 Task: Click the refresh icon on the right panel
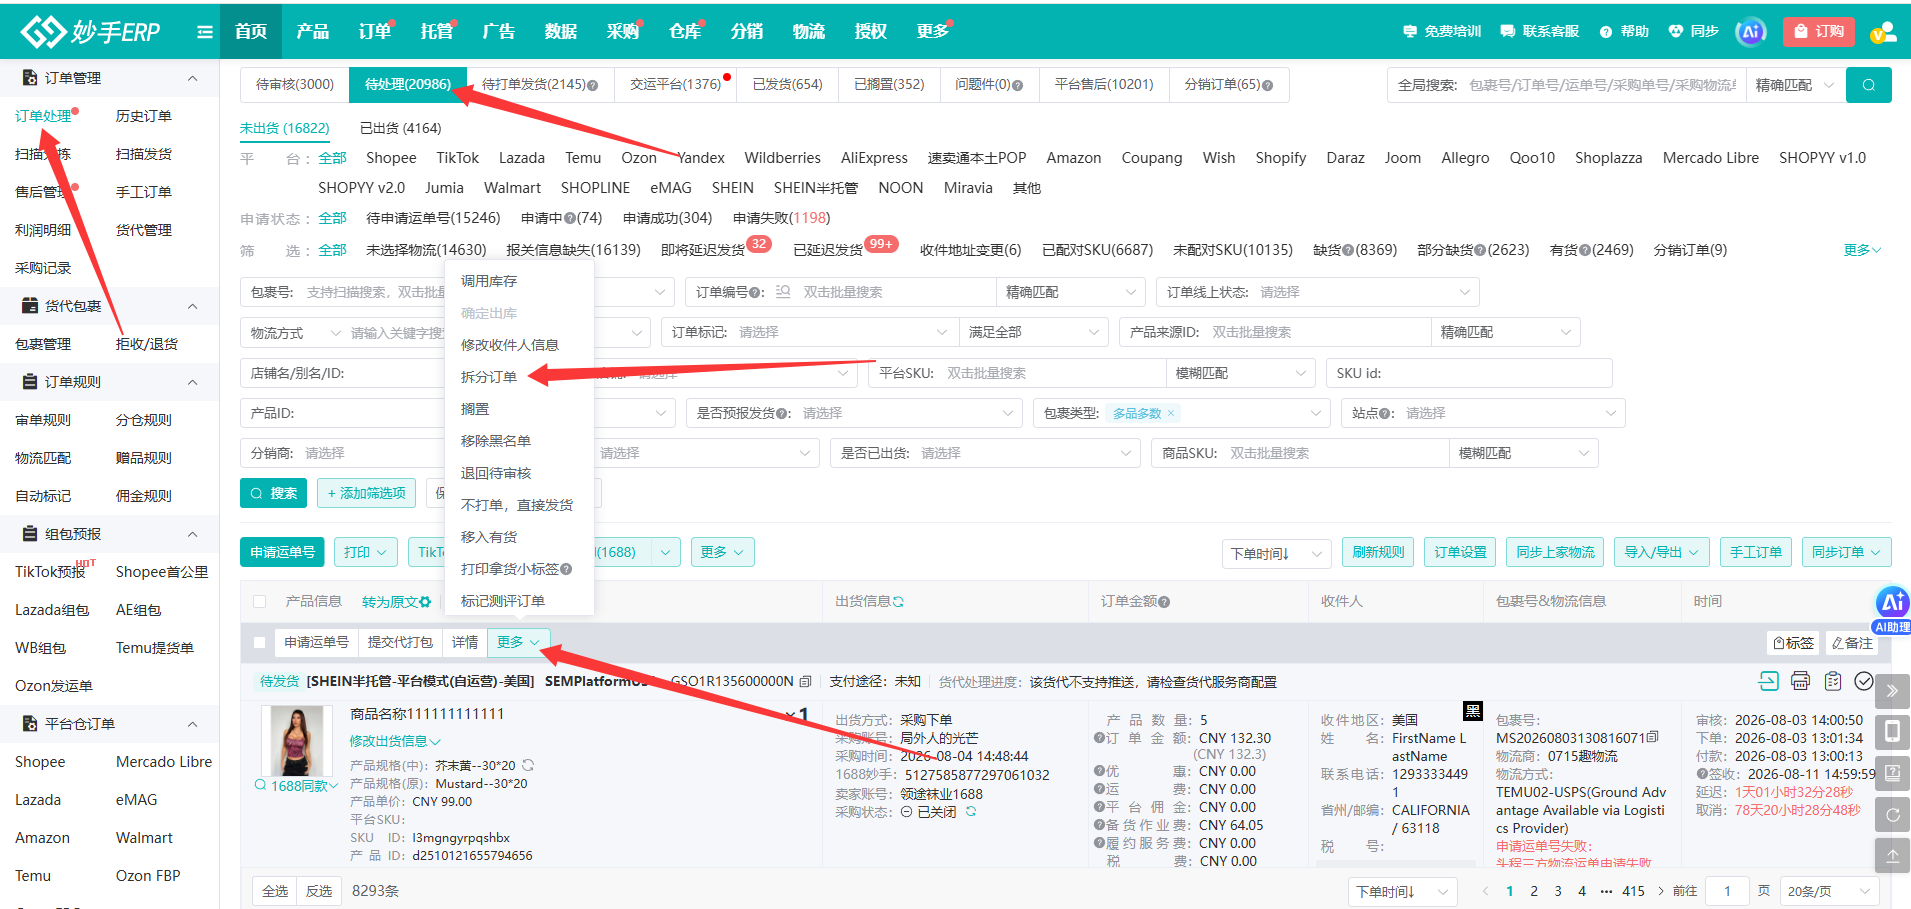1892,815
